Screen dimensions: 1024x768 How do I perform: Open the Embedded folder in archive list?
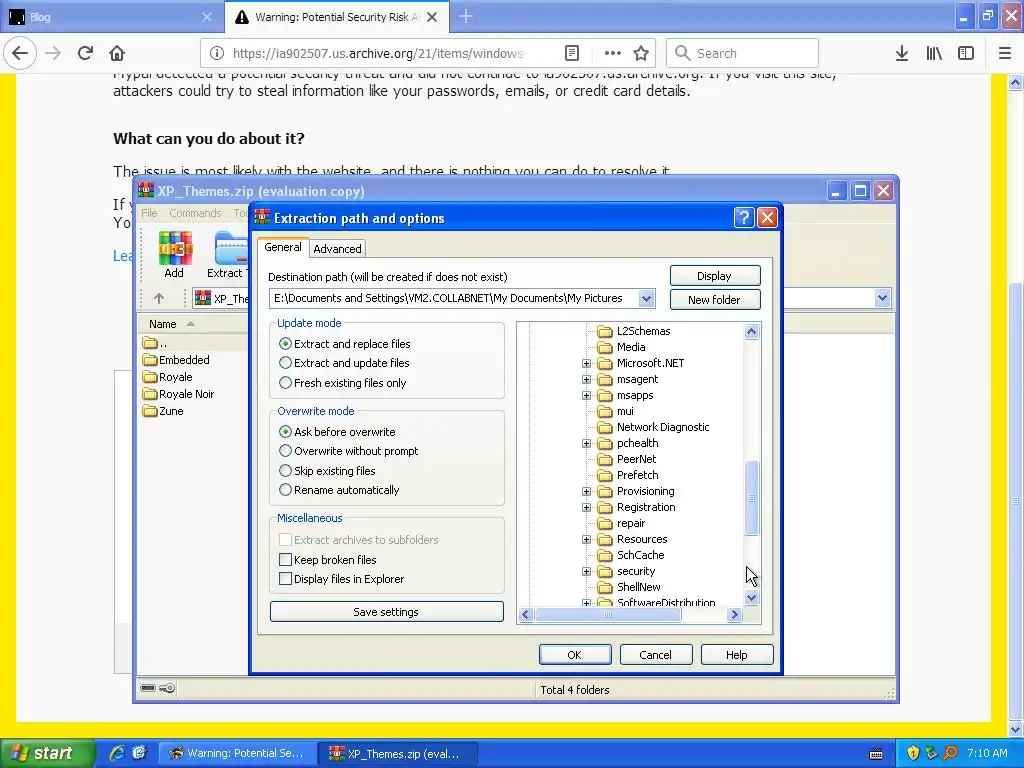[x=176, y=360]
